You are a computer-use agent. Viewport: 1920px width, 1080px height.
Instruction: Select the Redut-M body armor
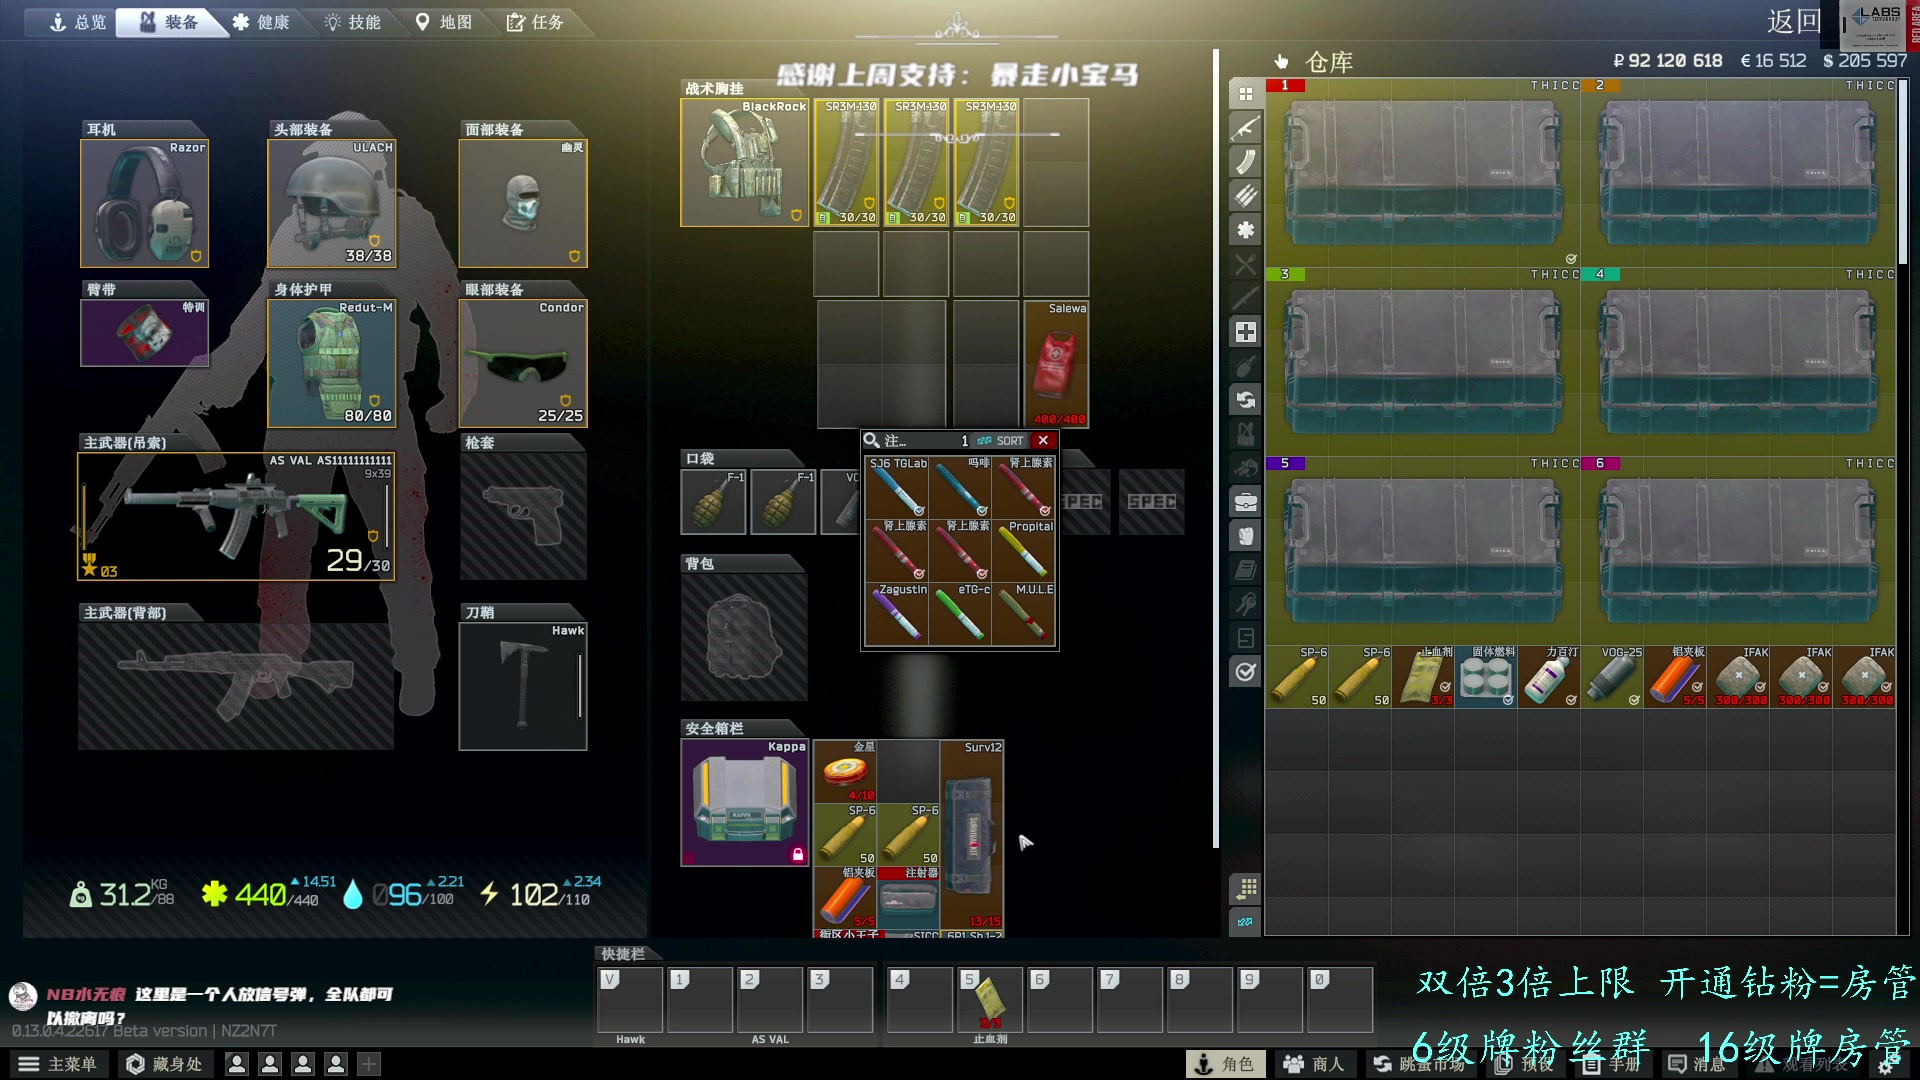pyautogui.click(x=332, y=363)
